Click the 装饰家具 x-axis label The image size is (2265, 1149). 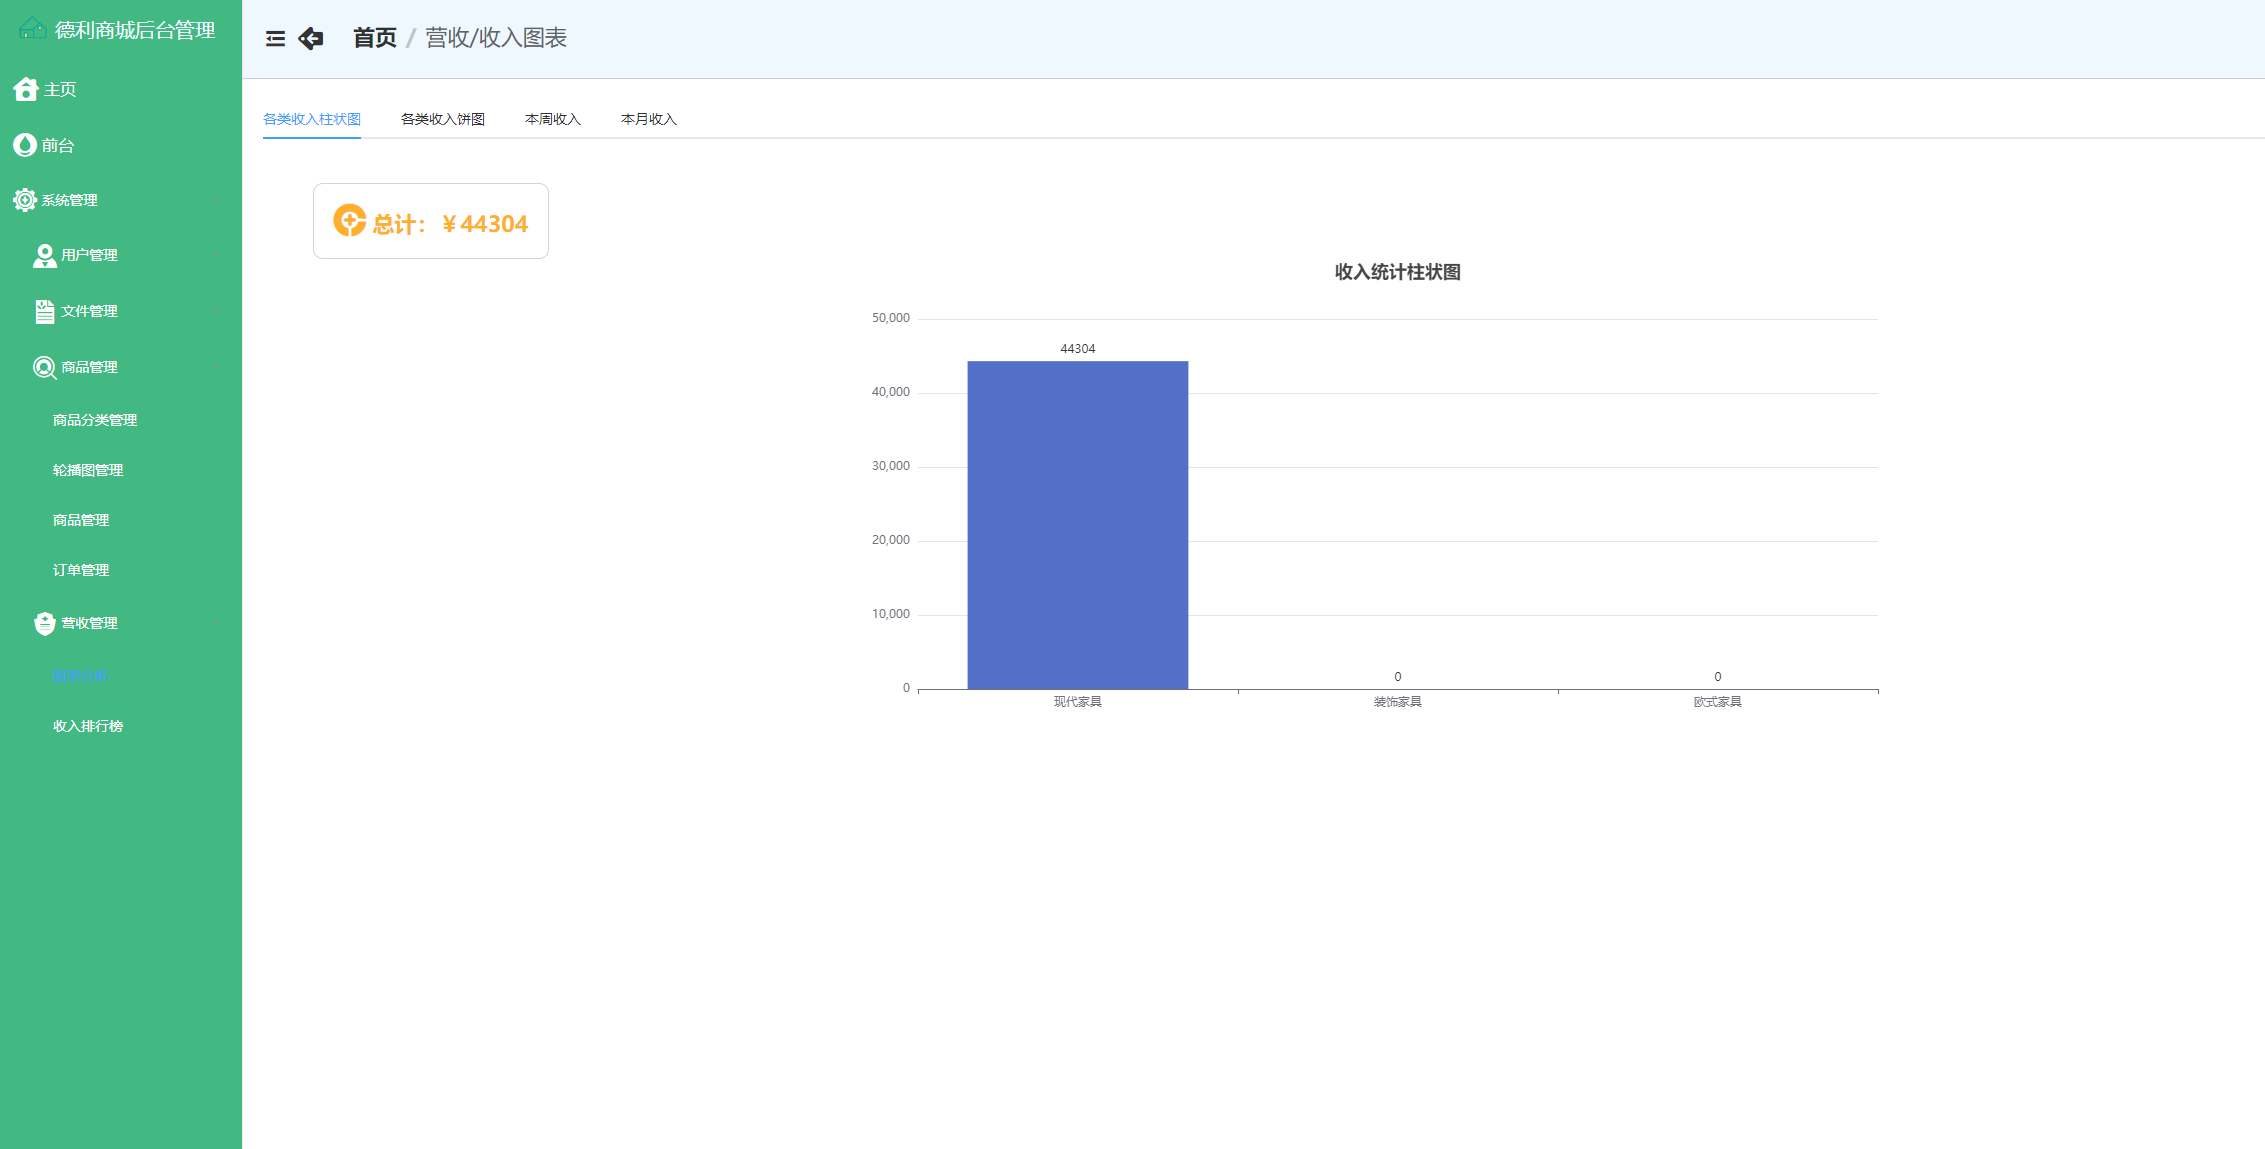point(1398,702)
